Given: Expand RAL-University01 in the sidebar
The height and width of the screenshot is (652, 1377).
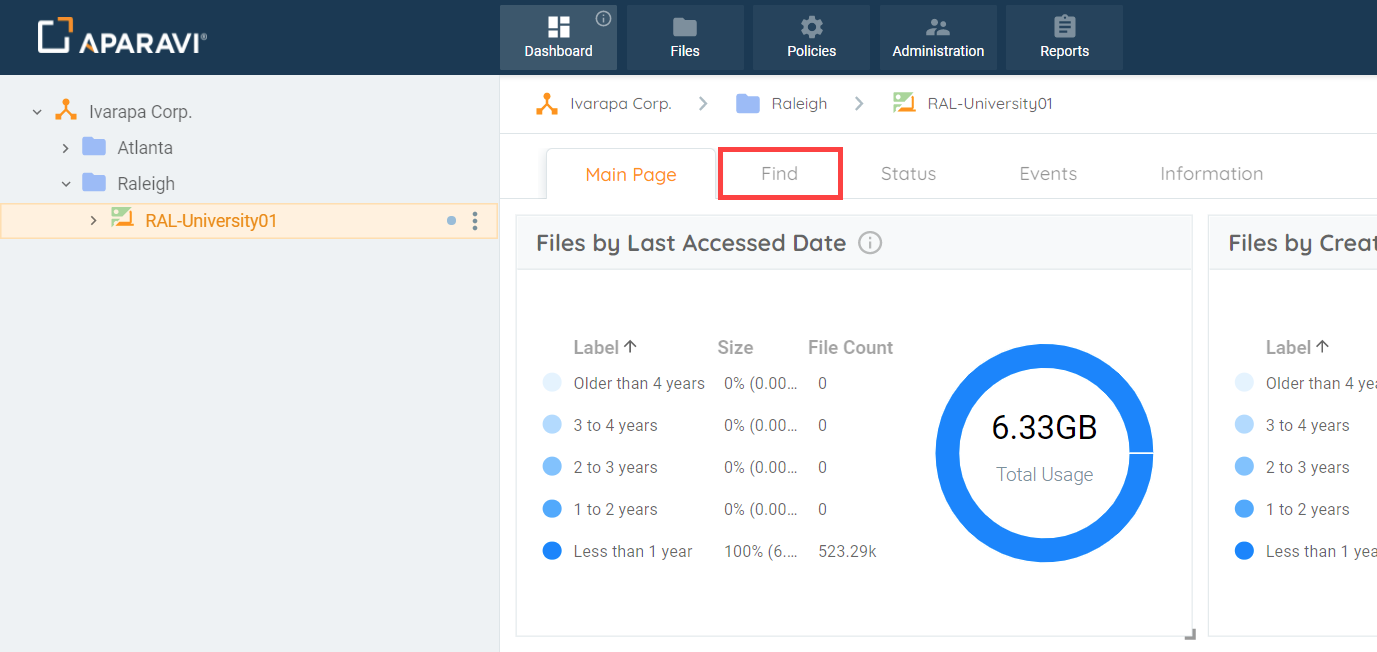Looking at the screenshot, I should click(x=93, y=220).
